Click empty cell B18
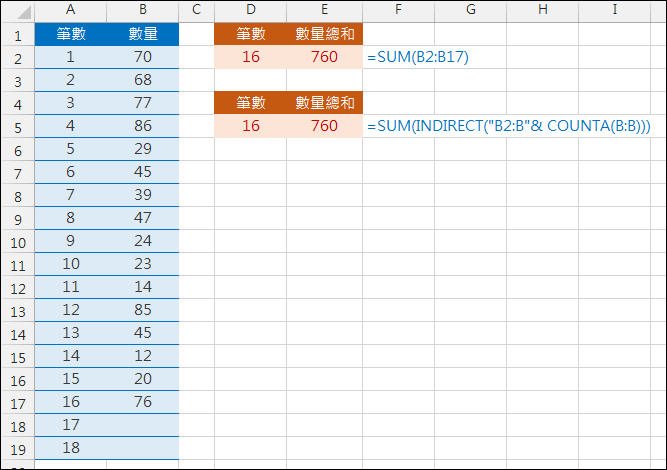667x470 pixels. 143,424
